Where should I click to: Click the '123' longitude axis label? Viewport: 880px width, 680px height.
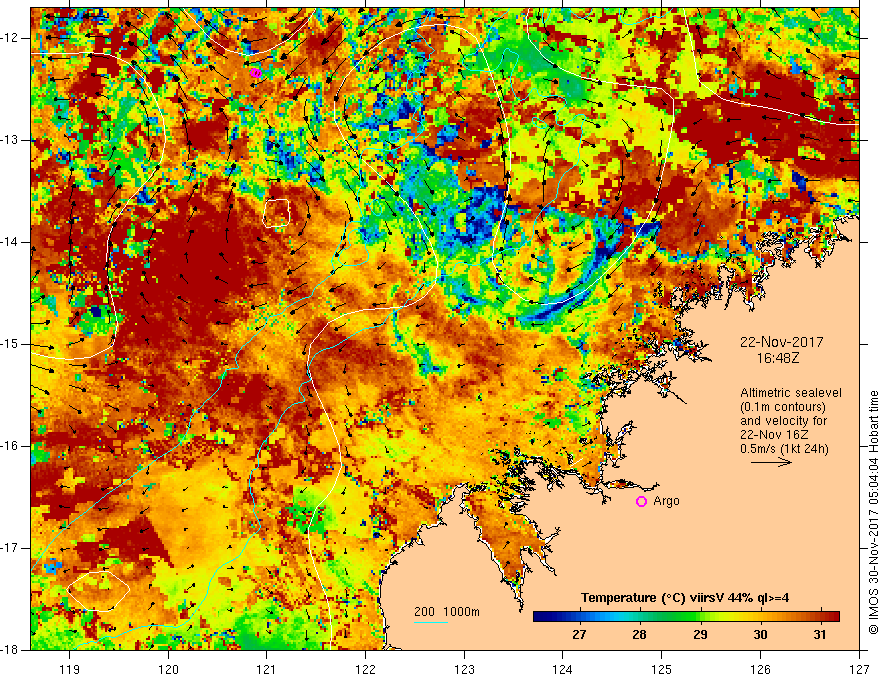pos(464,669)
